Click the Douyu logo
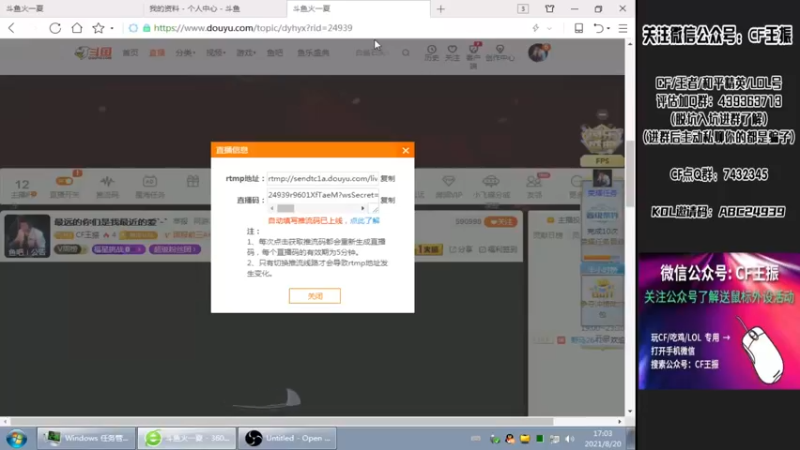Screen dimensions: 800x450 click(x=93, y=53)
